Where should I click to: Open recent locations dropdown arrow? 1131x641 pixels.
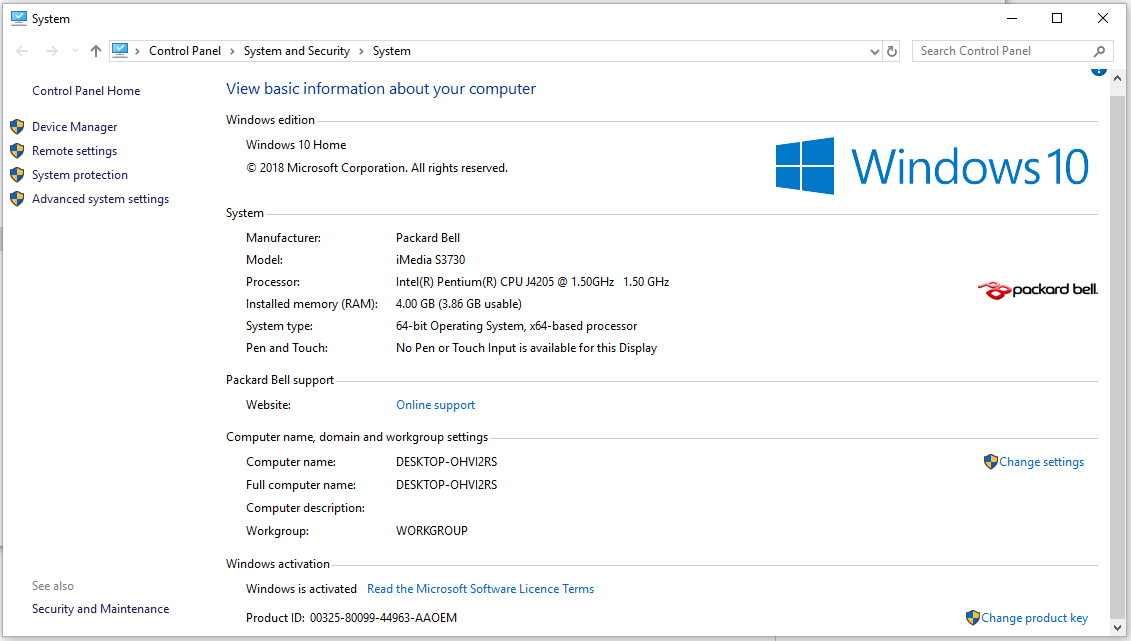(x=75, y=51)
